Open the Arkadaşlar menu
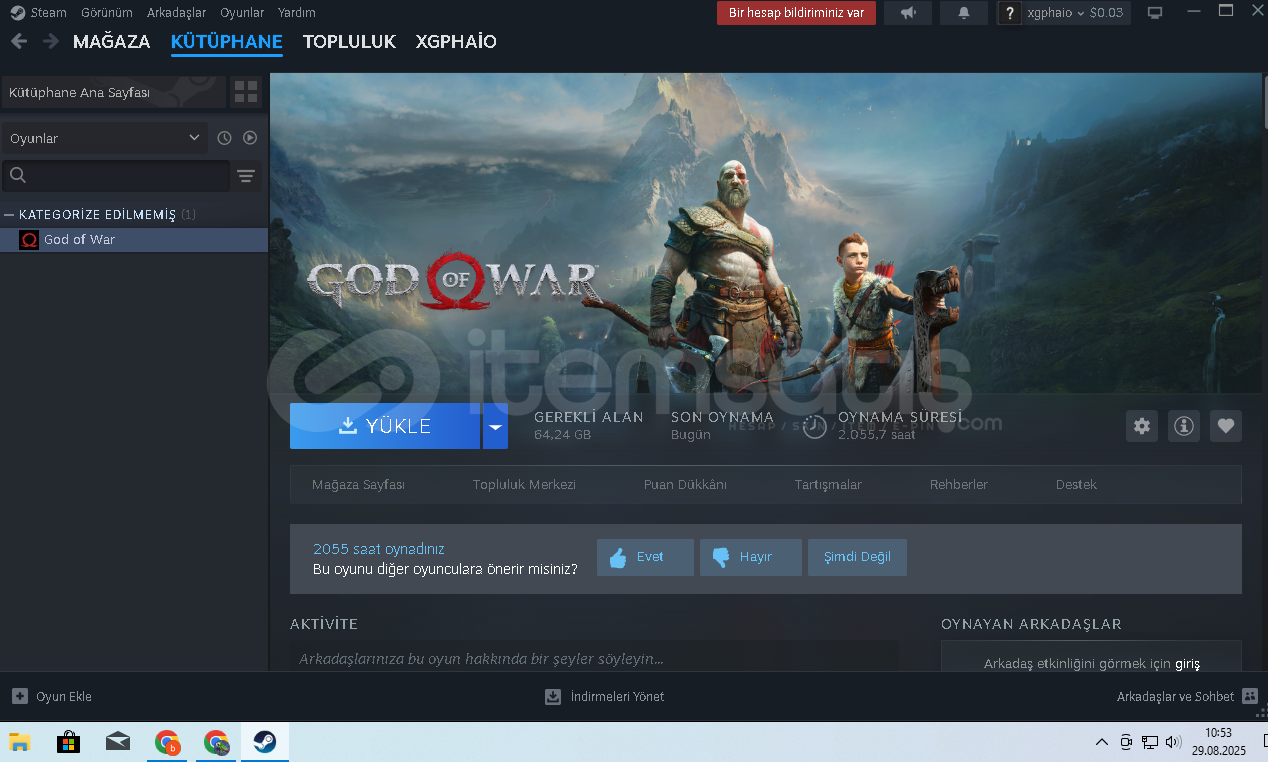The image size is (1268, 762). (176, 13)
